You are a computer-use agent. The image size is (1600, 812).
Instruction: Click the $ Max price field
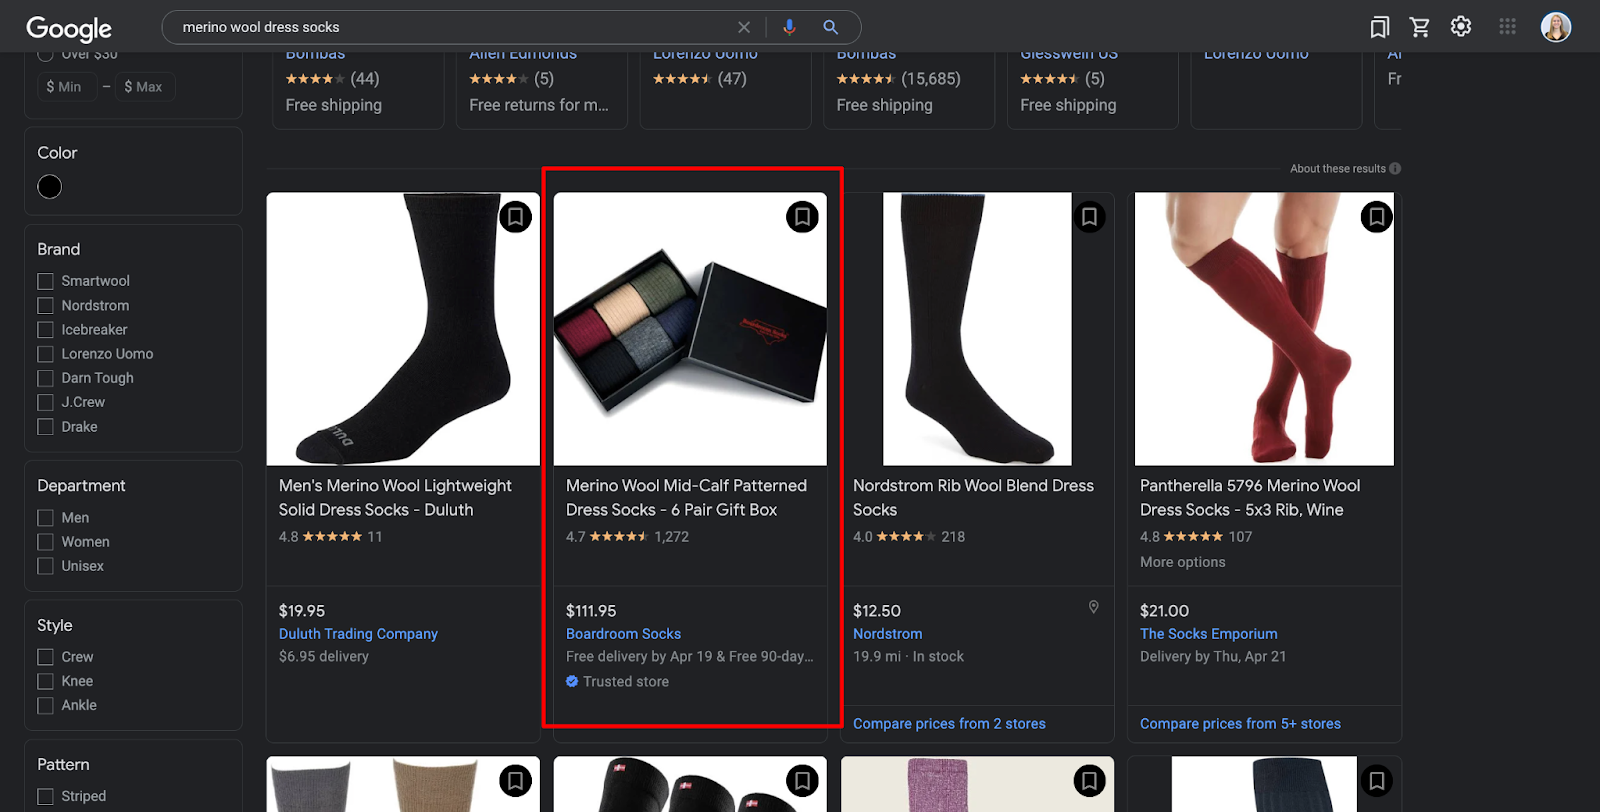coord(145,87)
